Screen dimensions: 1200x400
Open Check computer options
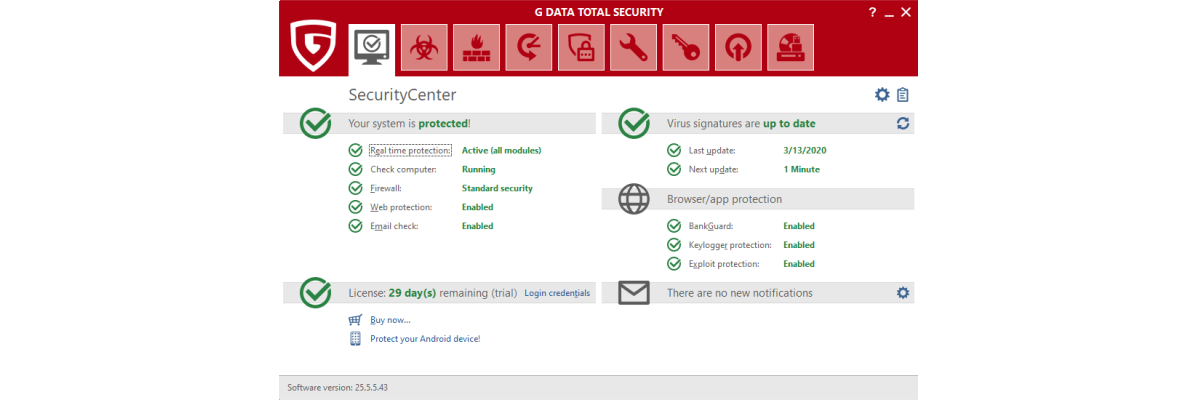[x=402, y=169]
